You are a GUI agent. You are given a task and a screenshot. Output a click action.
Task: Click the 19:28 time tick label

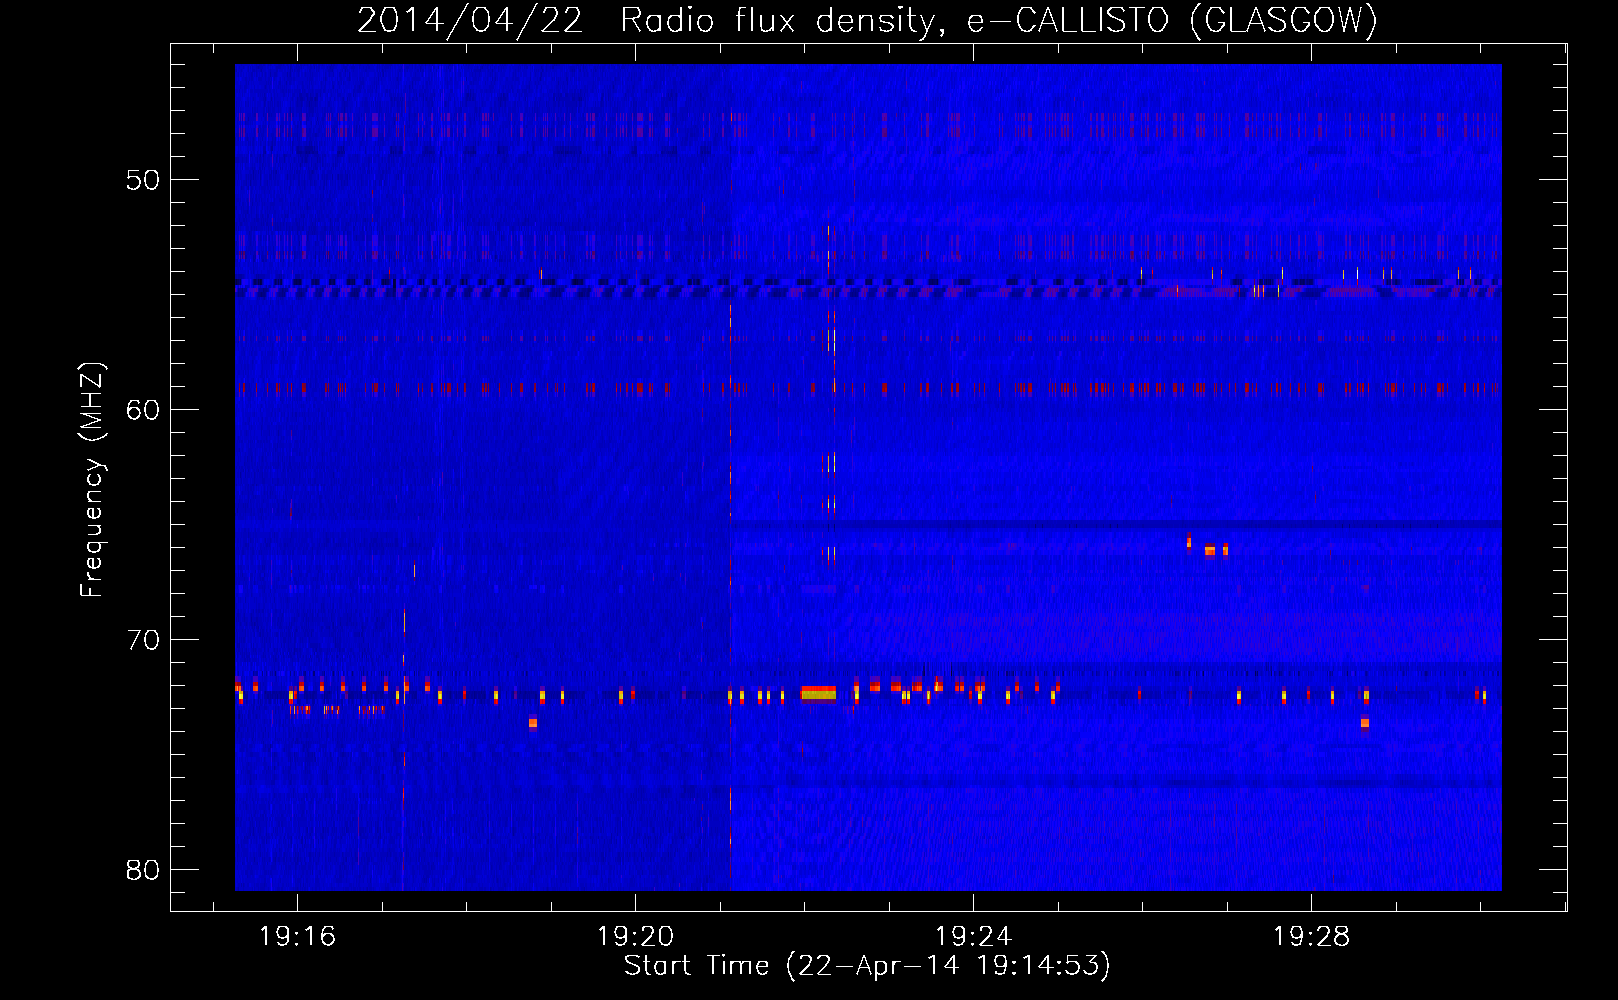(1311, 937)
